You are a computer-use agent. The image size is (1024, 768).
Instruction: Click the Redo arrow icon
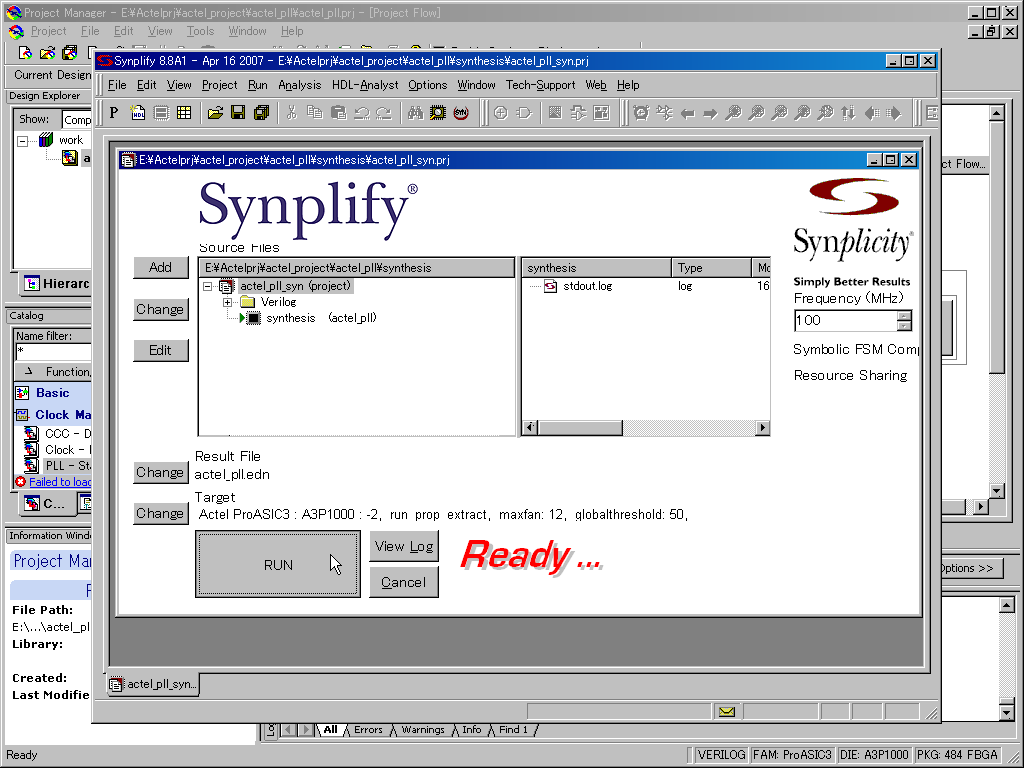[x=384, y=113]
